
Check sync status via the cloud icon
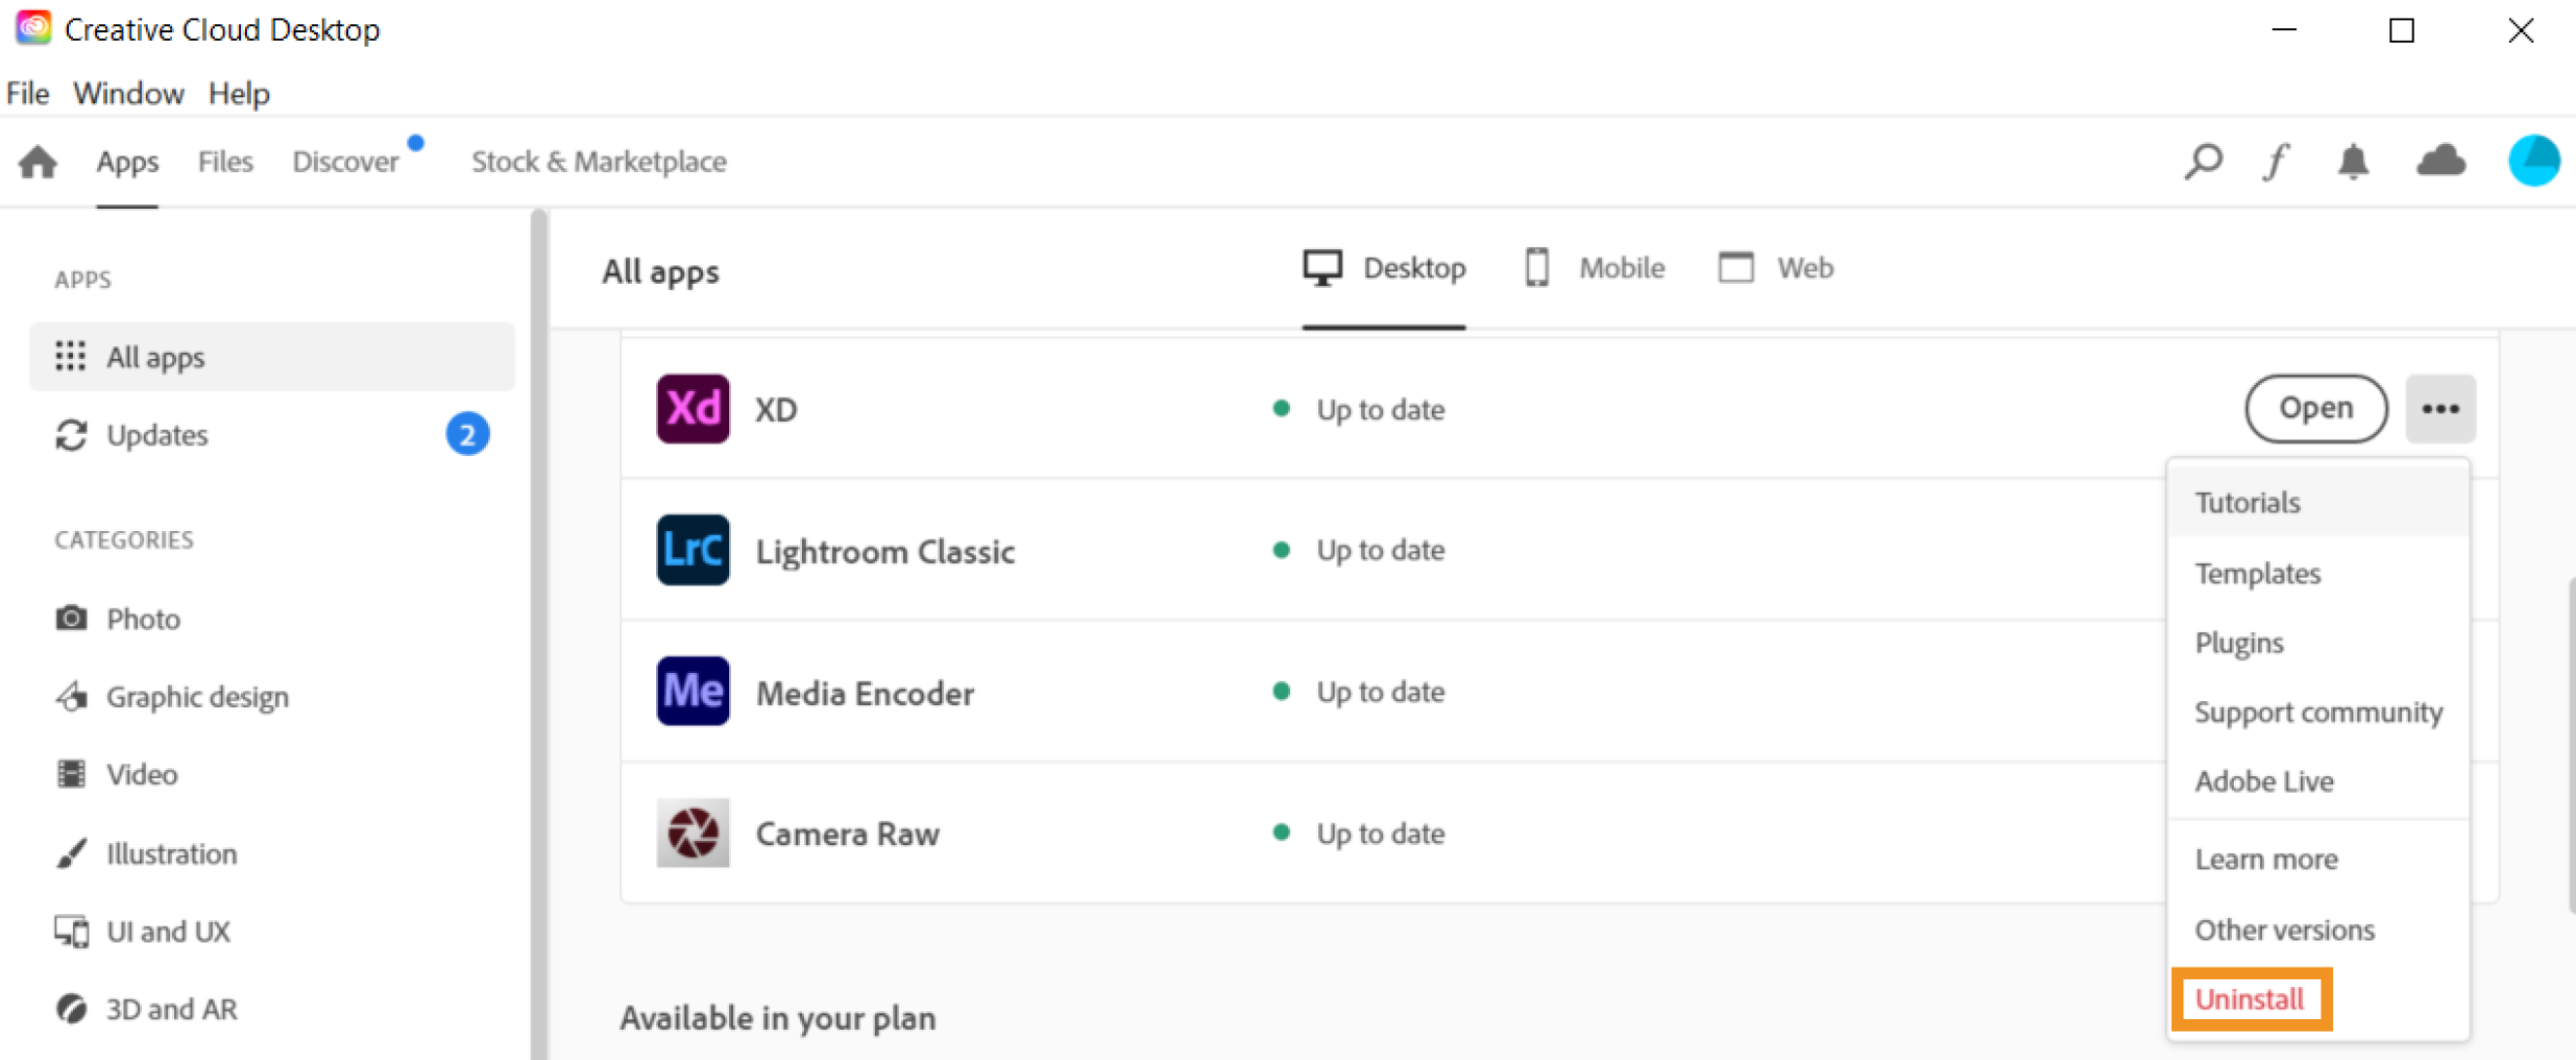point(2440,160)
